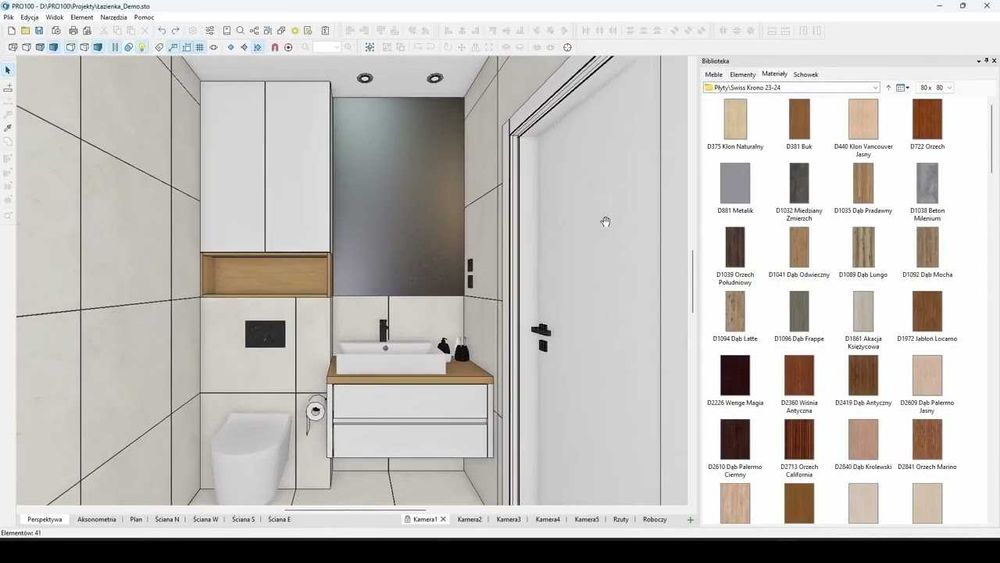Screen dimensions: 1000x563
Task: Open the Roboczy tab
Action: (x=654, y=519)
